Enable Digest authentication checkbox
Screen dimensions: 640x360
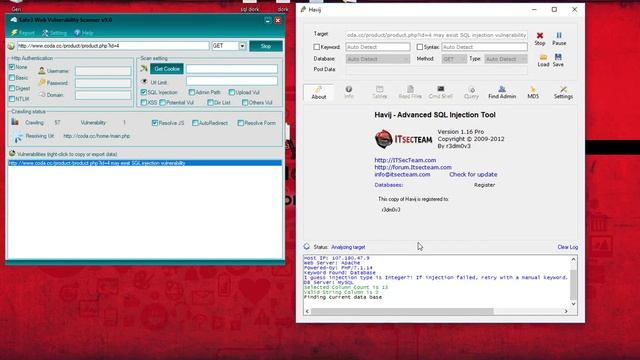[x=12, y=88]
